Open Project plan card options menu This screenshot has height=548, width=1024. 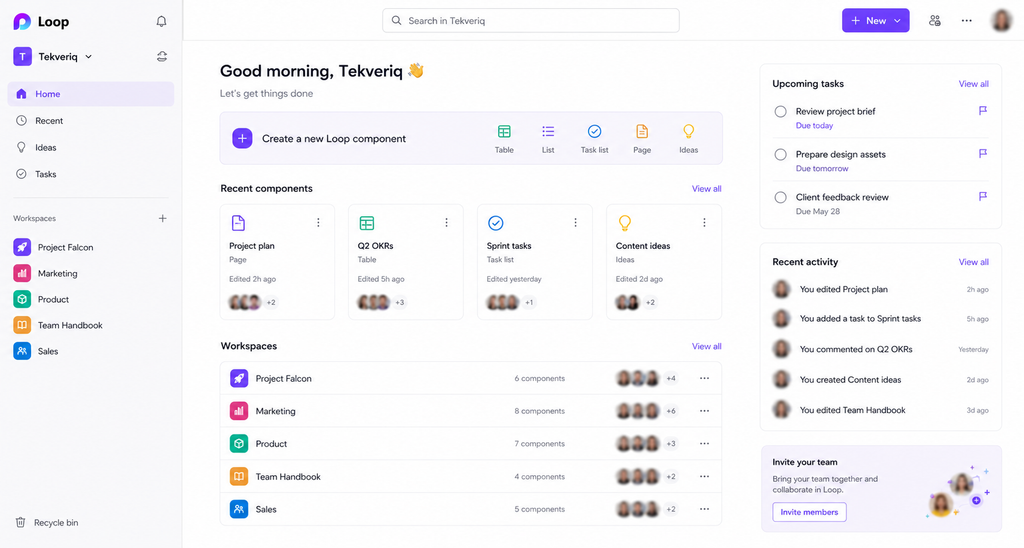point(318,223)
